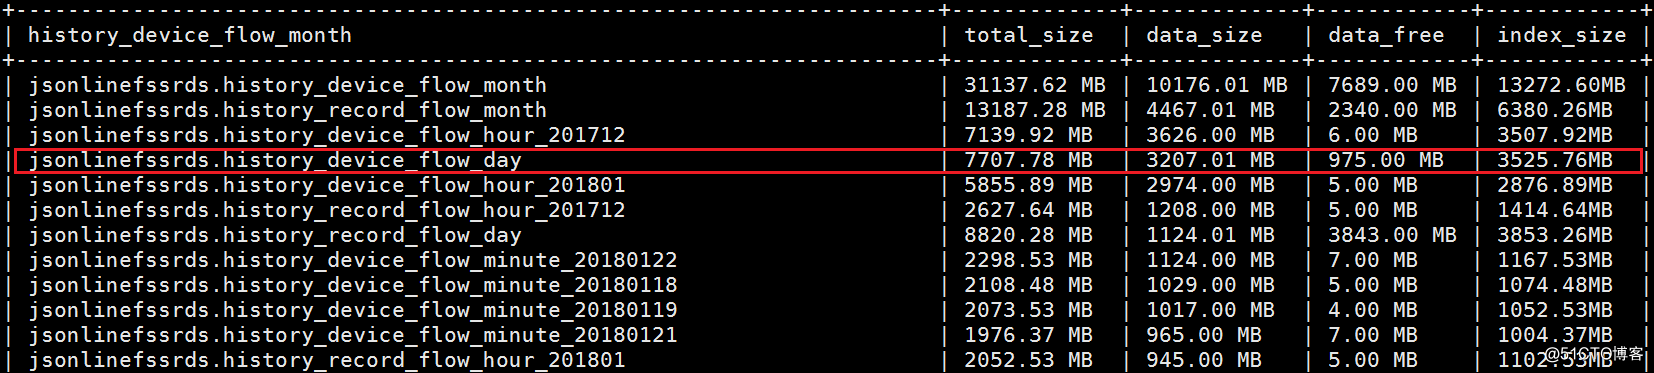The height and width of the screenshot is (373, 1654).
Task: Click data free value 4.00 MB
Action: pos(1373,310)
